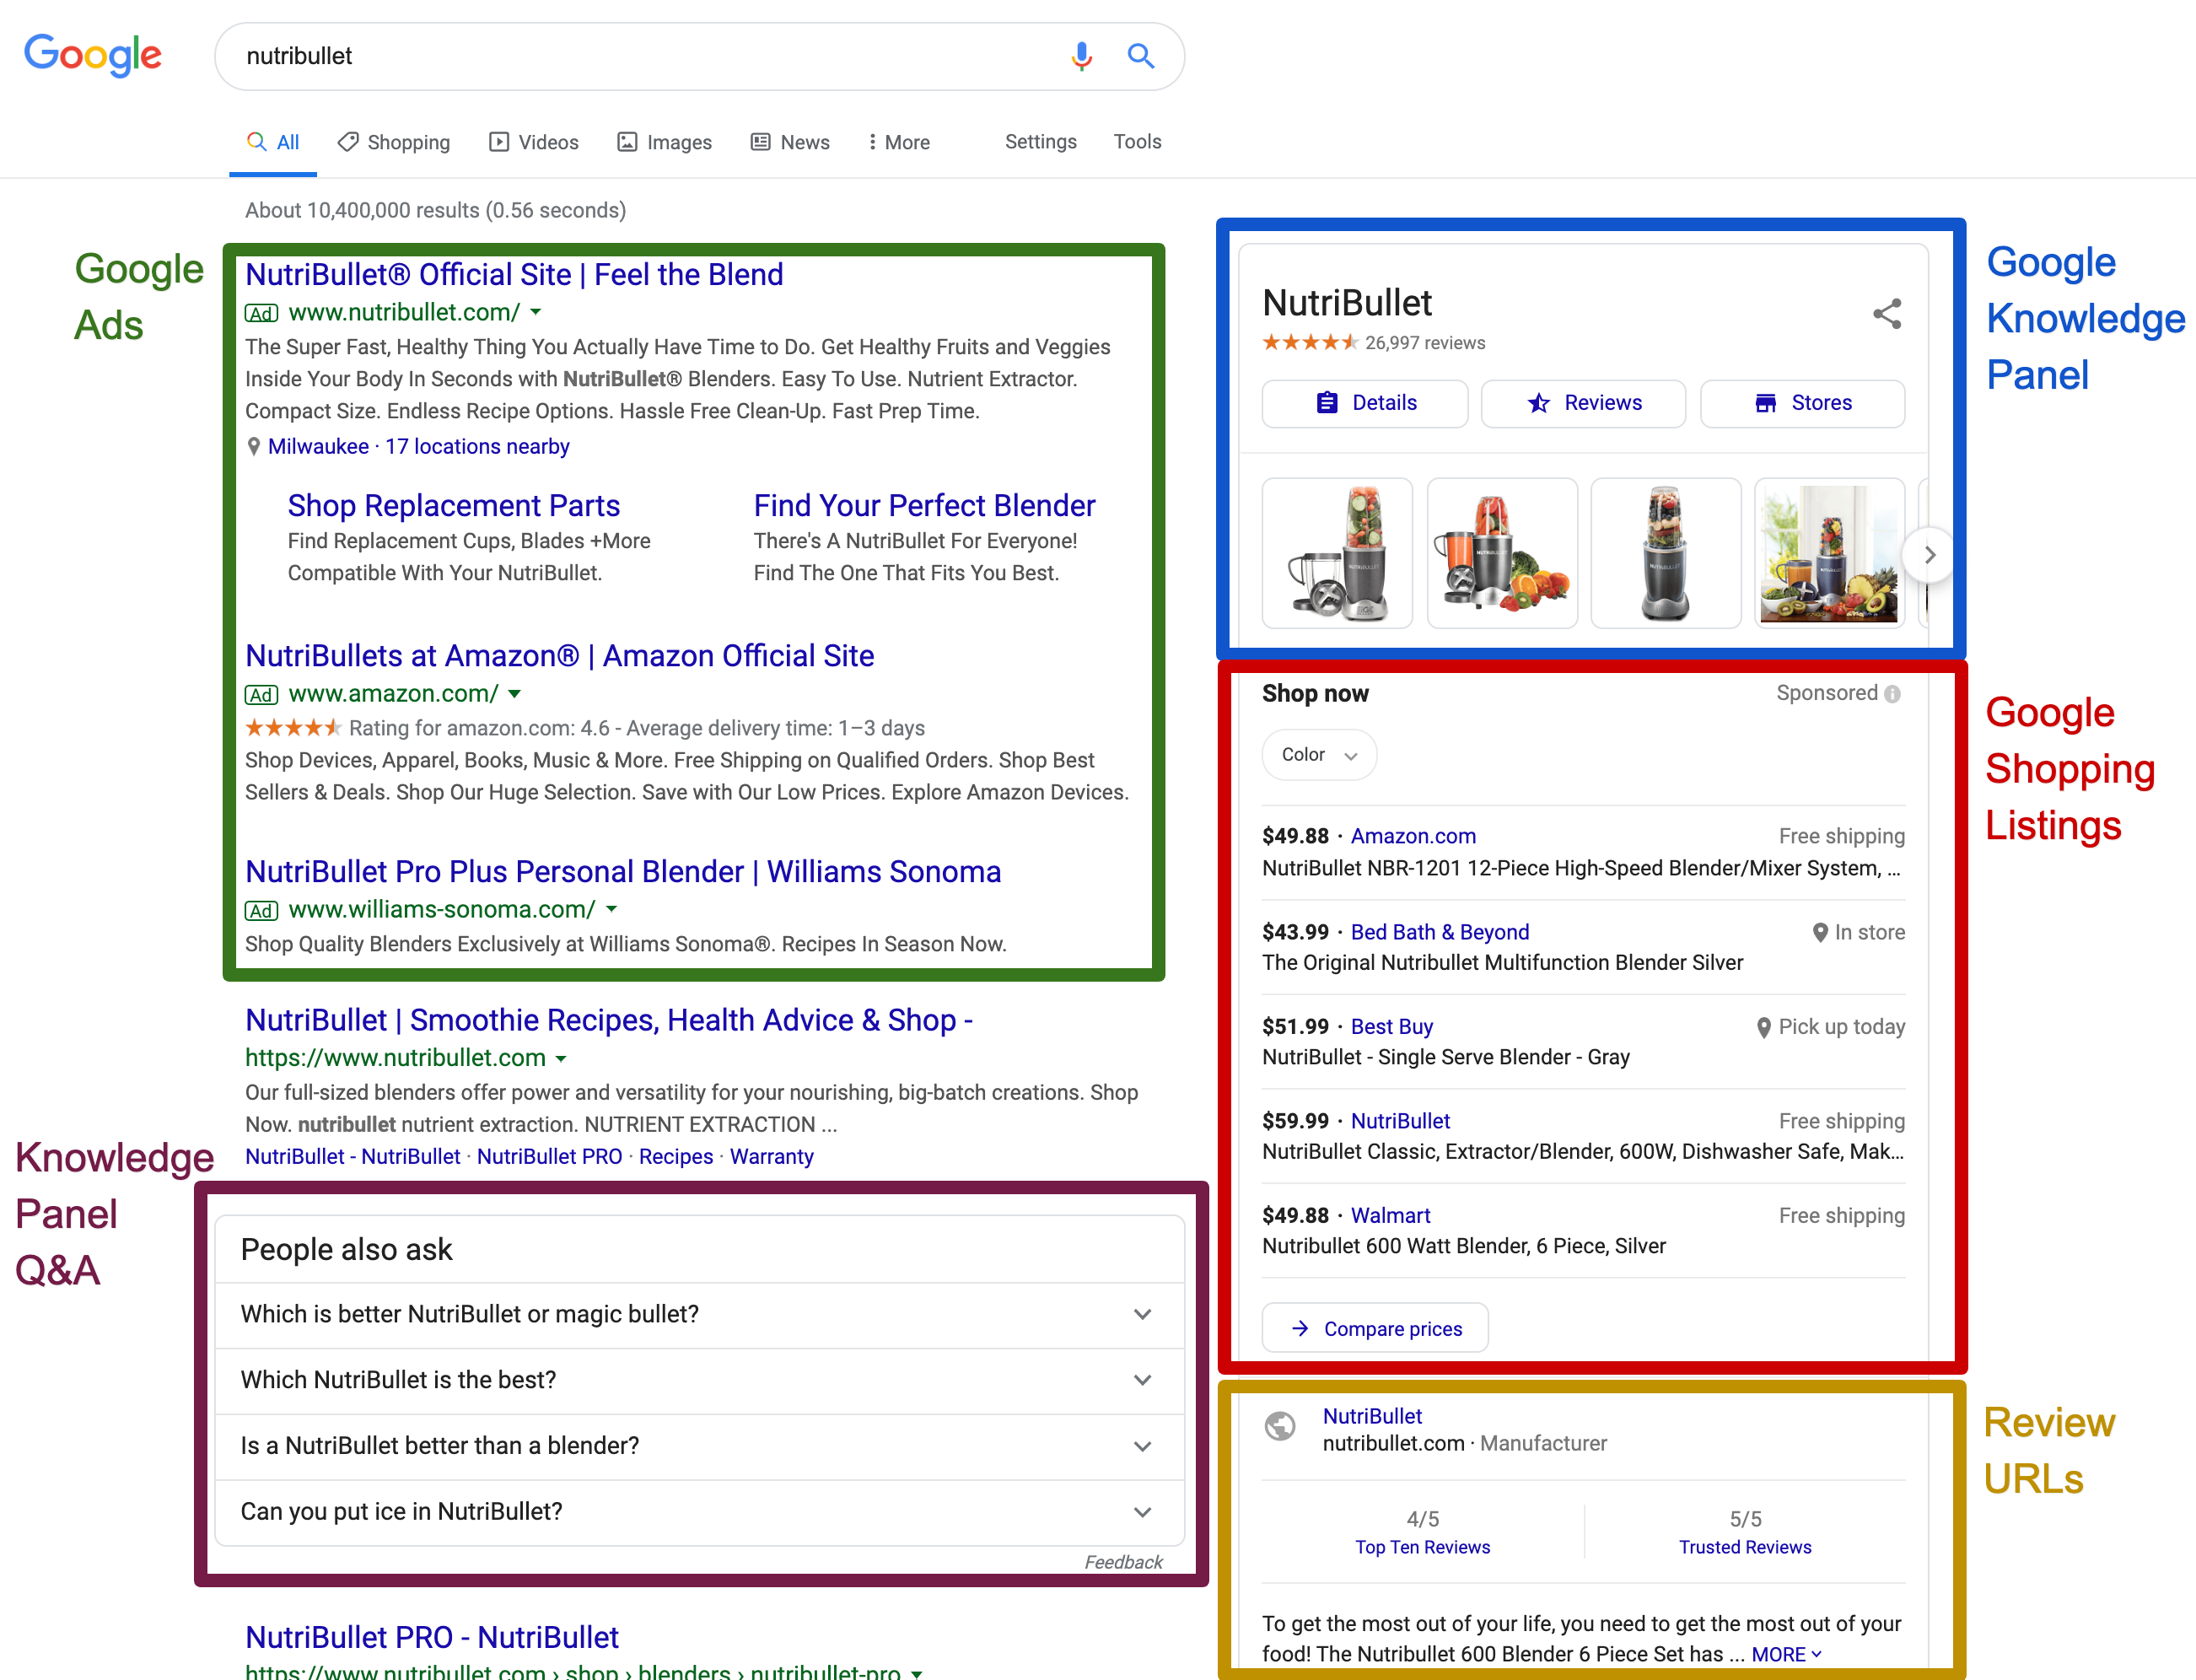The width and height of the screenshot is (2196, 1680).
Task: Open 'NutriBullets at Amazon® | Amazon Official Site' ad
Action: 560,656
